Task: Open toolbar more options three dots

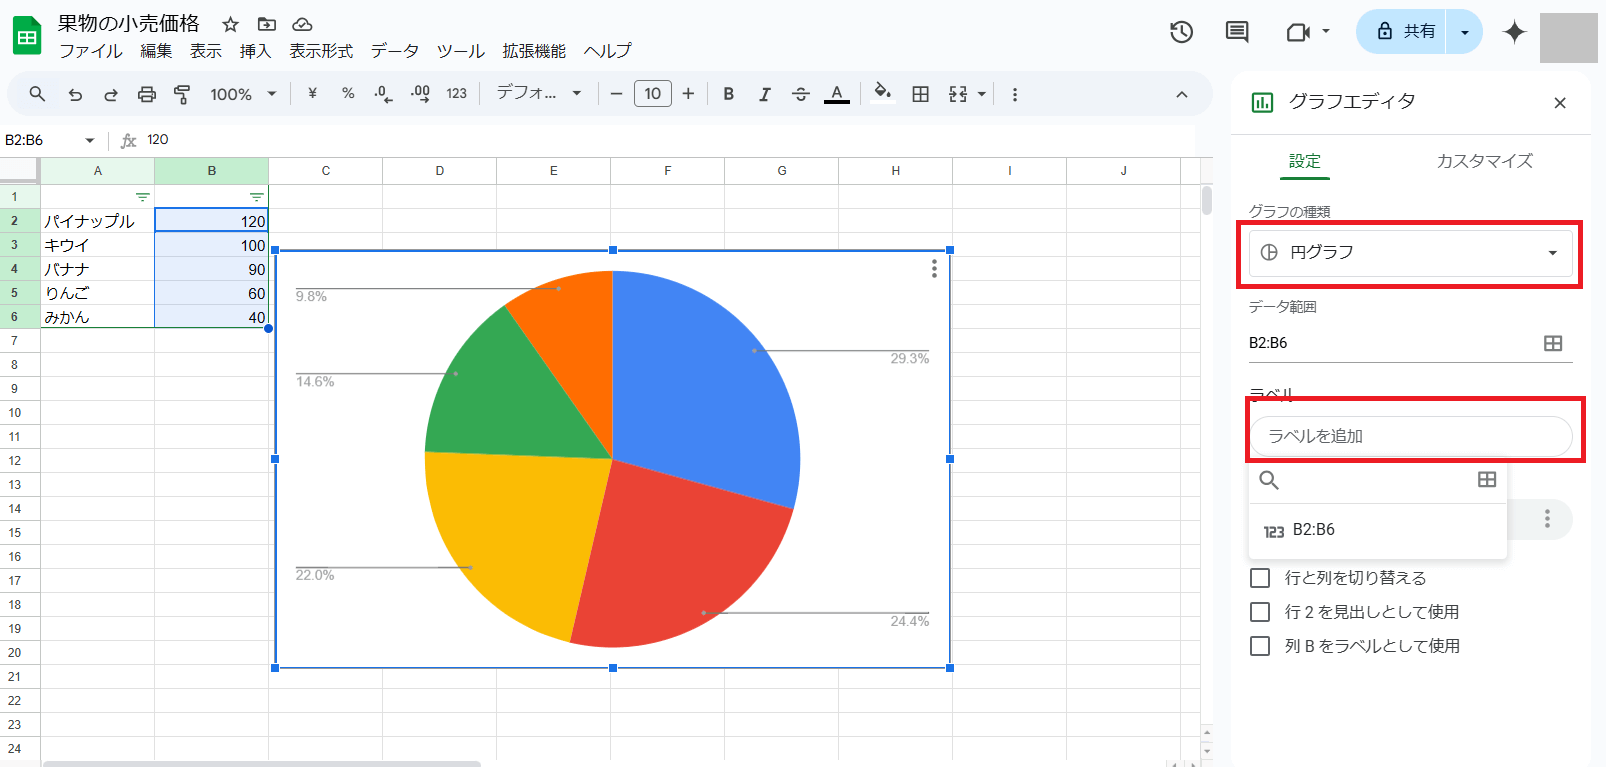Action: pos(1015,94)
